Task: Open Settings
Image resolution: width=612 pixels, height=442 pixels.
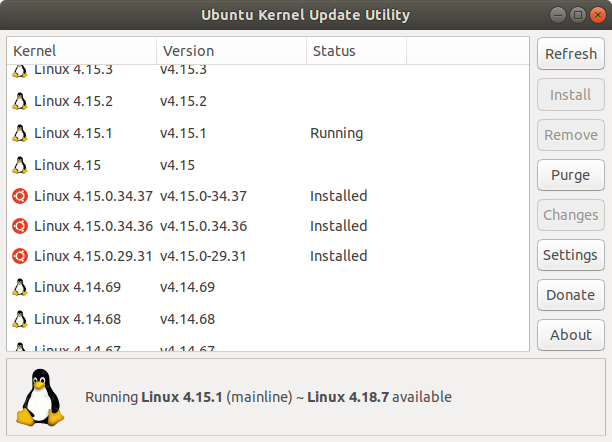Action: coord(571,255)
